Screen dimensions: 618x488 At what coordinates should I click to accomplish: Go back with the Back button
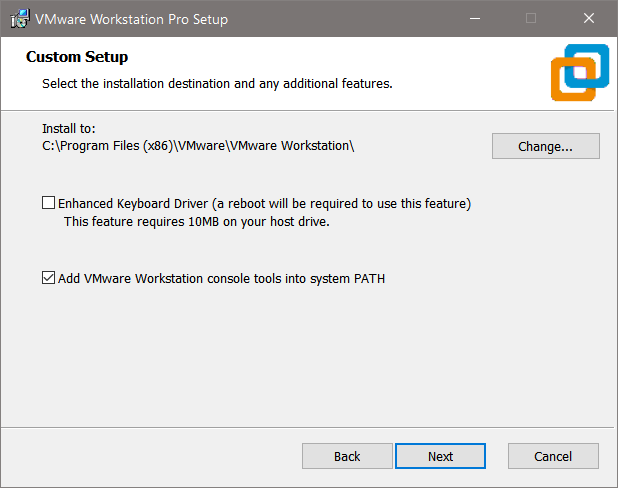coord(347,456)
